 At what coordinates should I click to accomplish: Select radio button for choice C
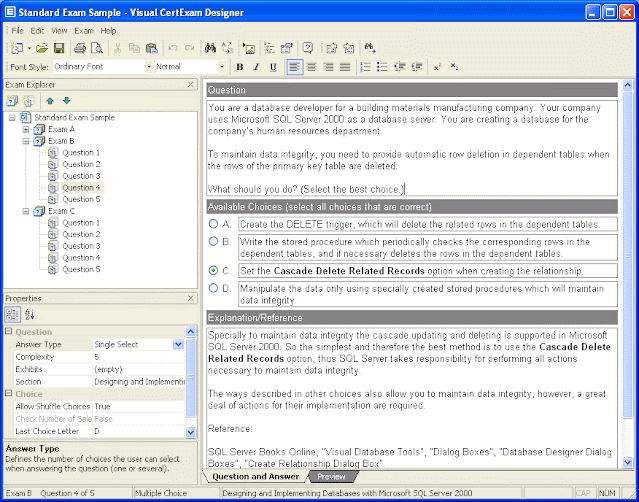tap(213, 270)
